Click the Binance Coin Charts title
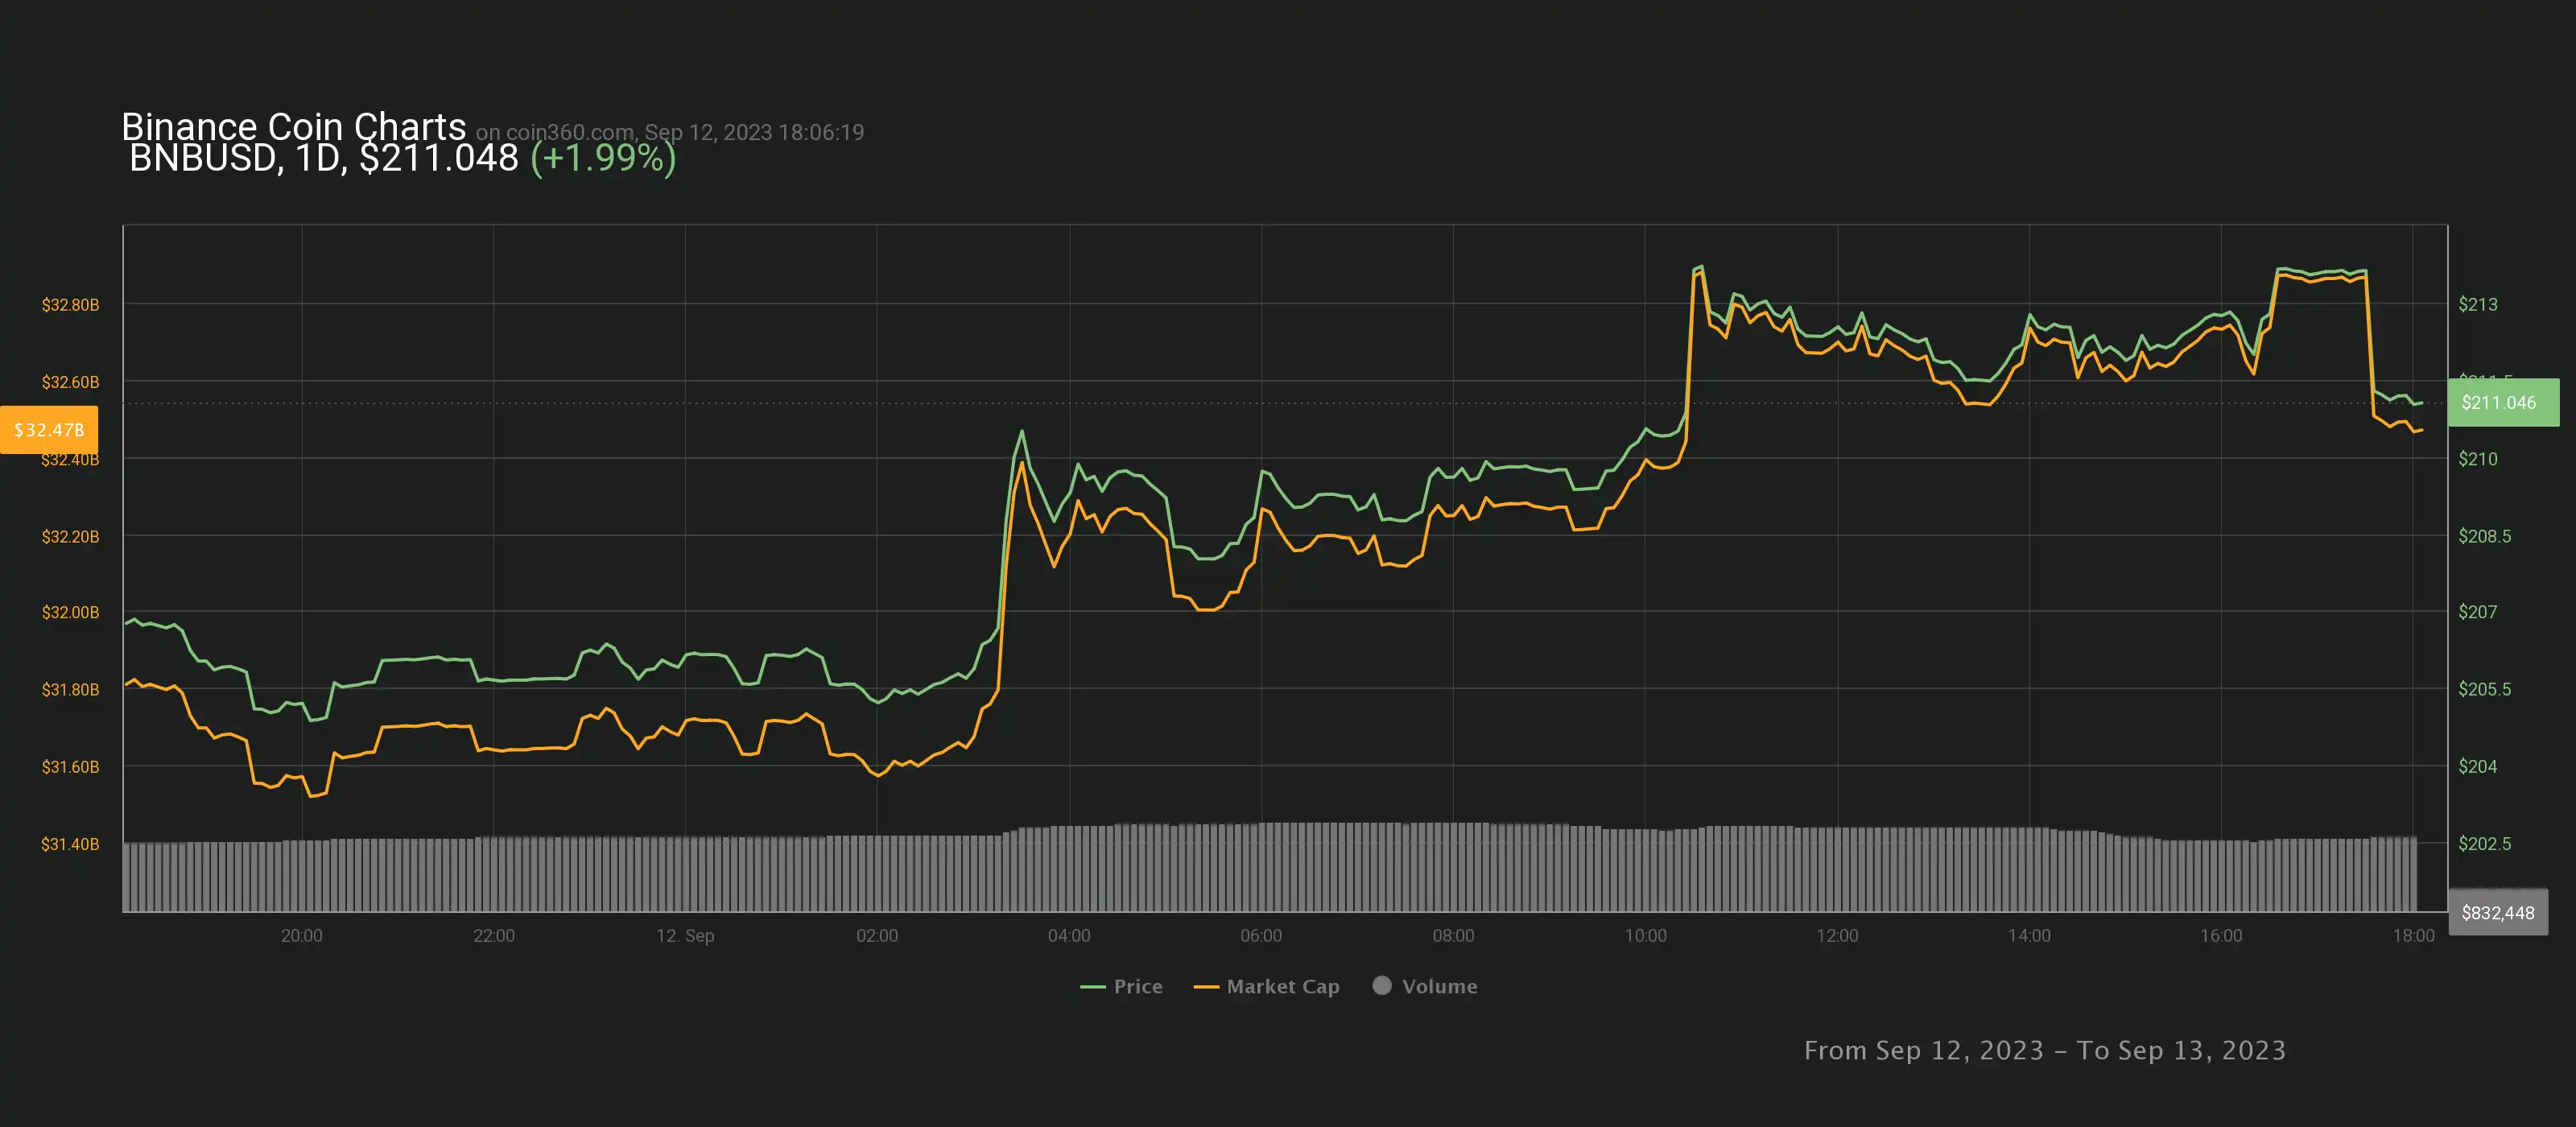Image resolution: width=2576 pixels, height=1127 pixels. [293, 126]
